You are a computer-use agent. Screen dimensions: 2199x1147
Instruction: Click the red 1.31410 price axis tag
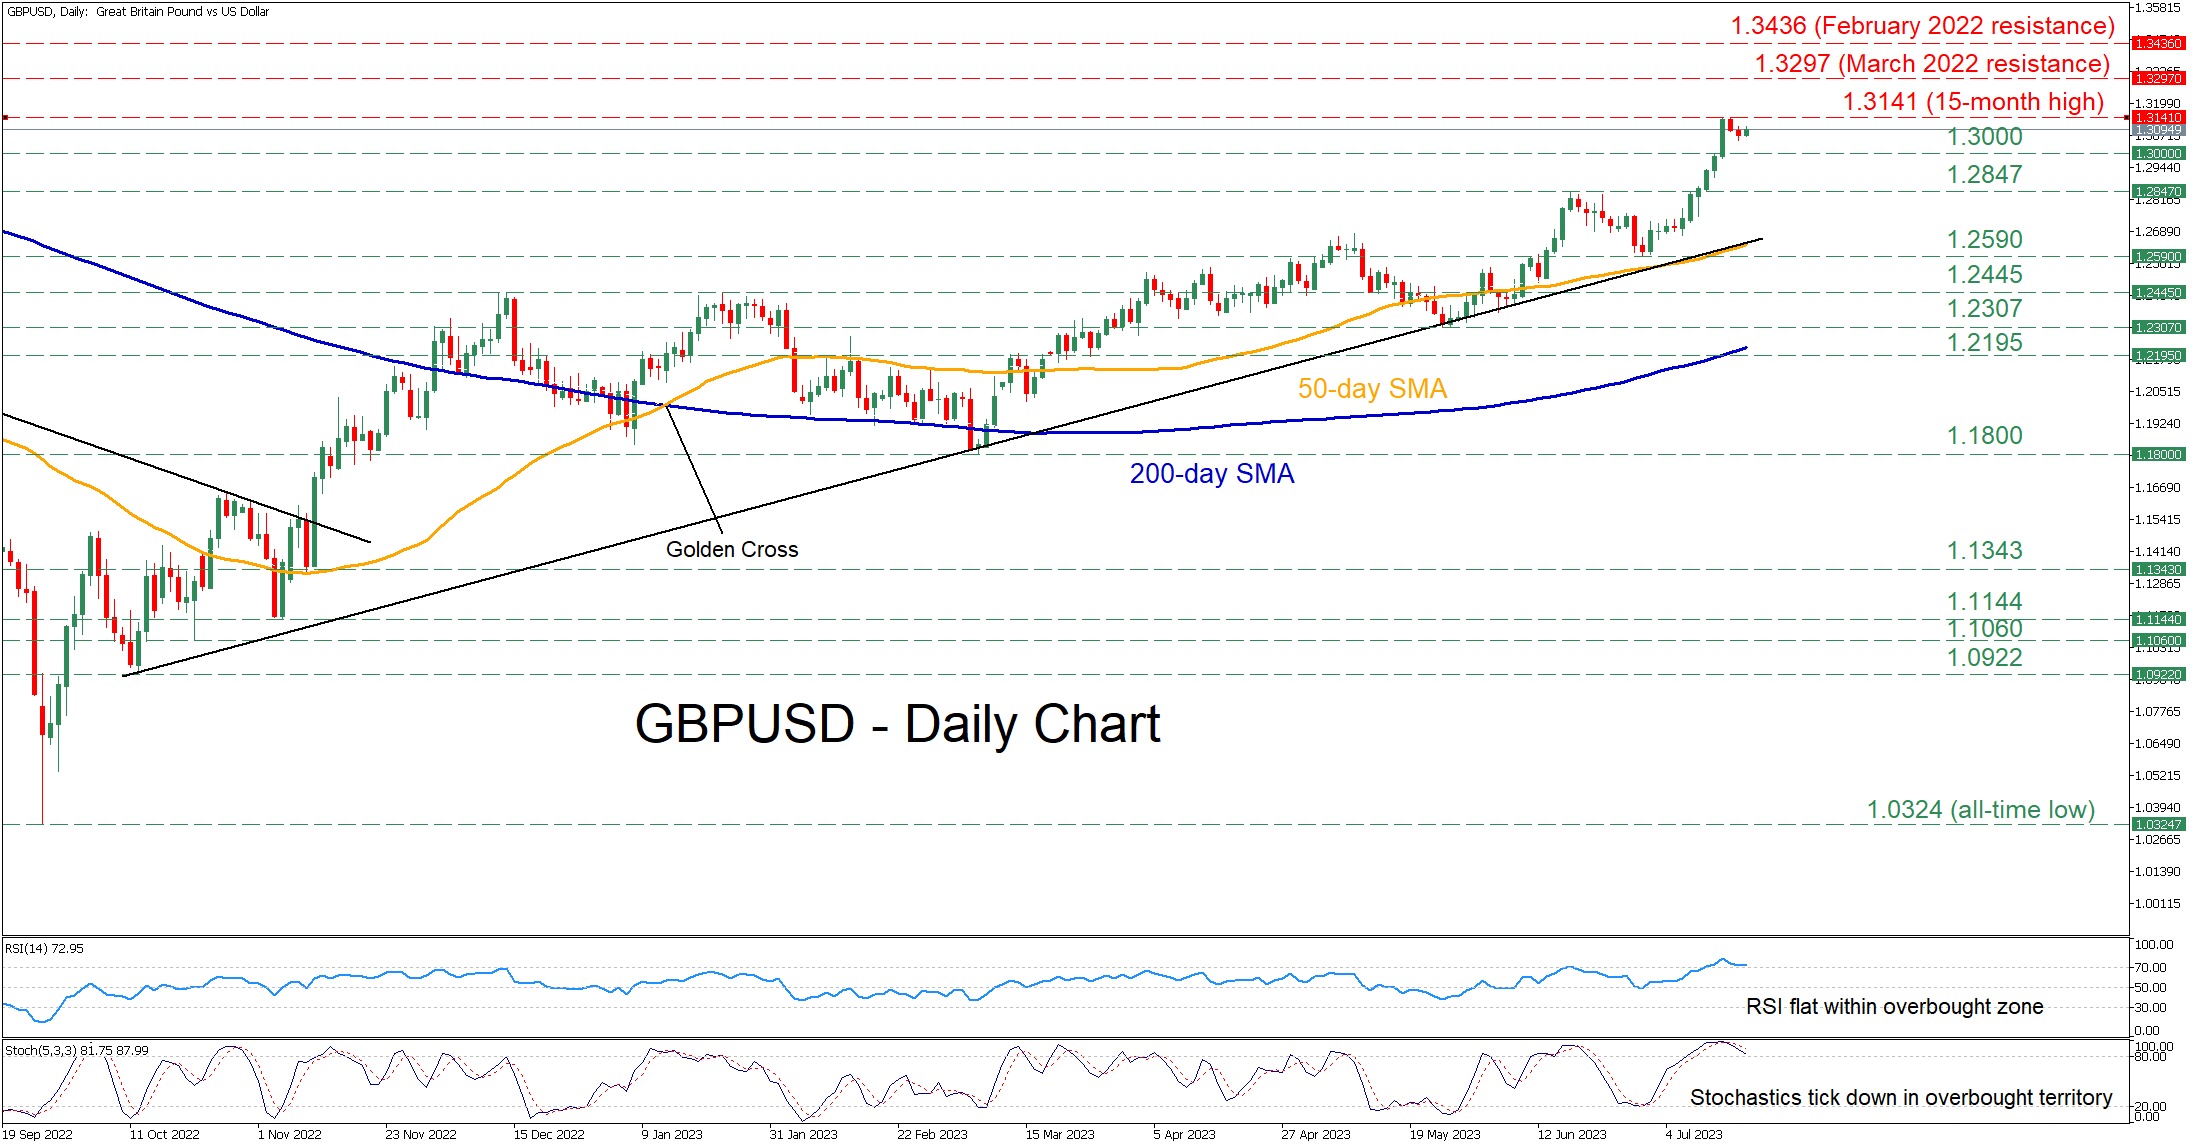[2157, 117]
